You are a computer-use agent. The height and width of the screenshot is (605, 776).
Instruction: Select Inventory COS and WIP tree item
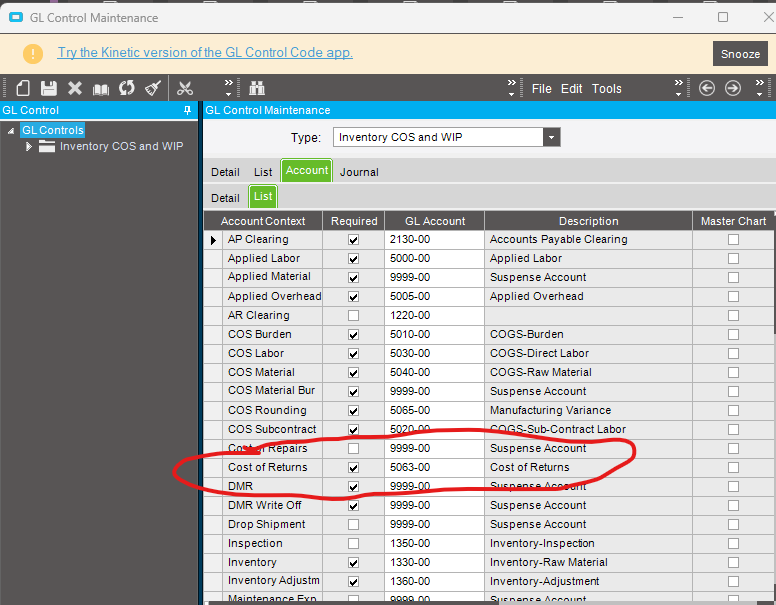pyautogui.click(x=121, y=146)
